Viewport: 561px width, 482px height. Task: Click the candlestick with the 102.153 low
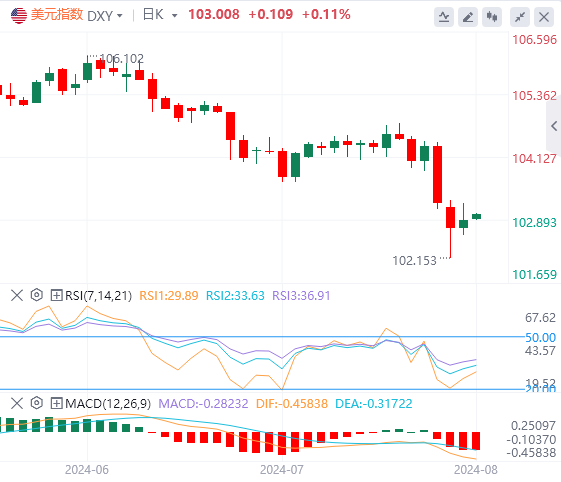(x=450, y=229)
